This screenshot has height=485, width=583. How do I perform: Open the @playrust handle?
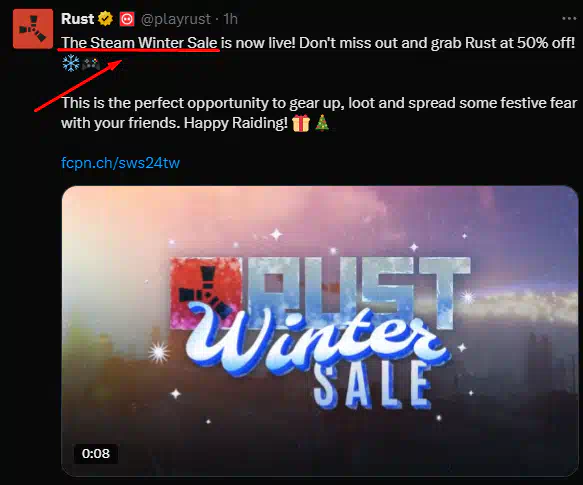point(175,19)
